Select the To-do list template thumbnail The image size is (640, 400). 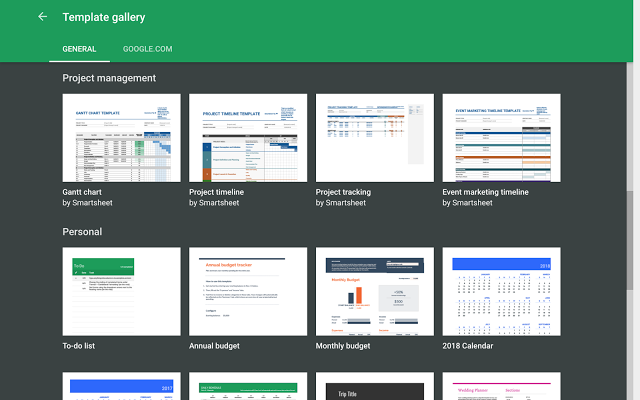(x=121, y=291)
